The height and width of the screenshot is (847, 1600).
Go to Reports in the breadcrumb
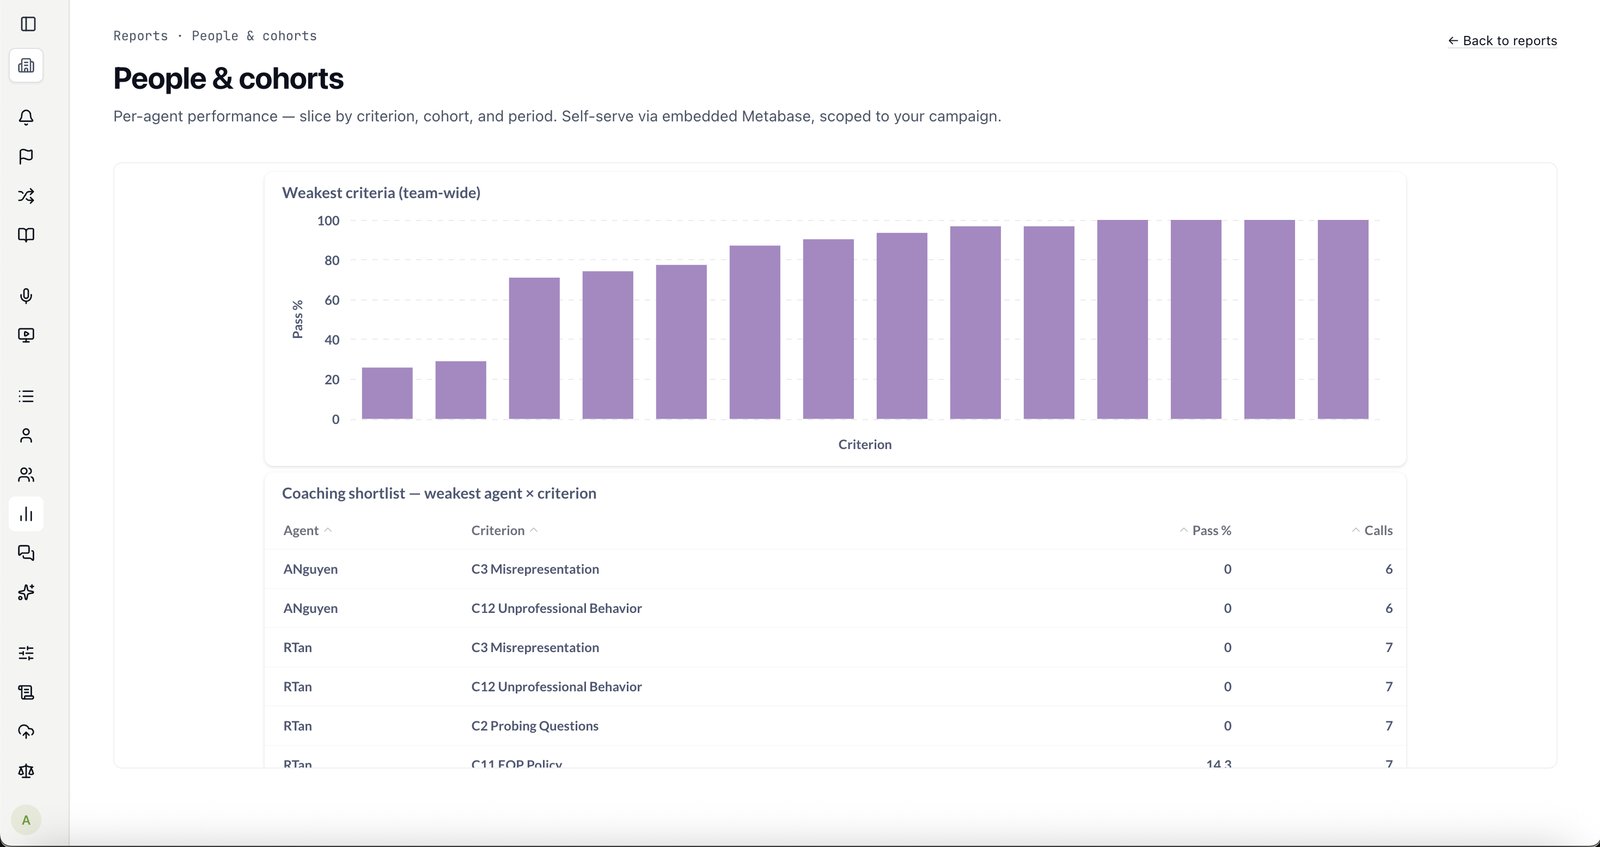tap(140, 36)
